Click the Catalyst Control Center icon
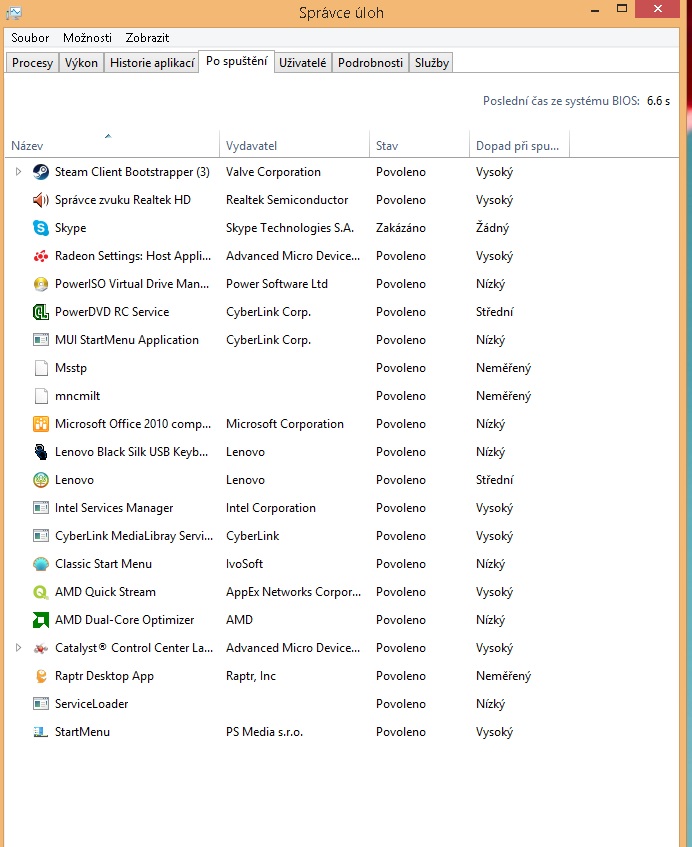 41,648
